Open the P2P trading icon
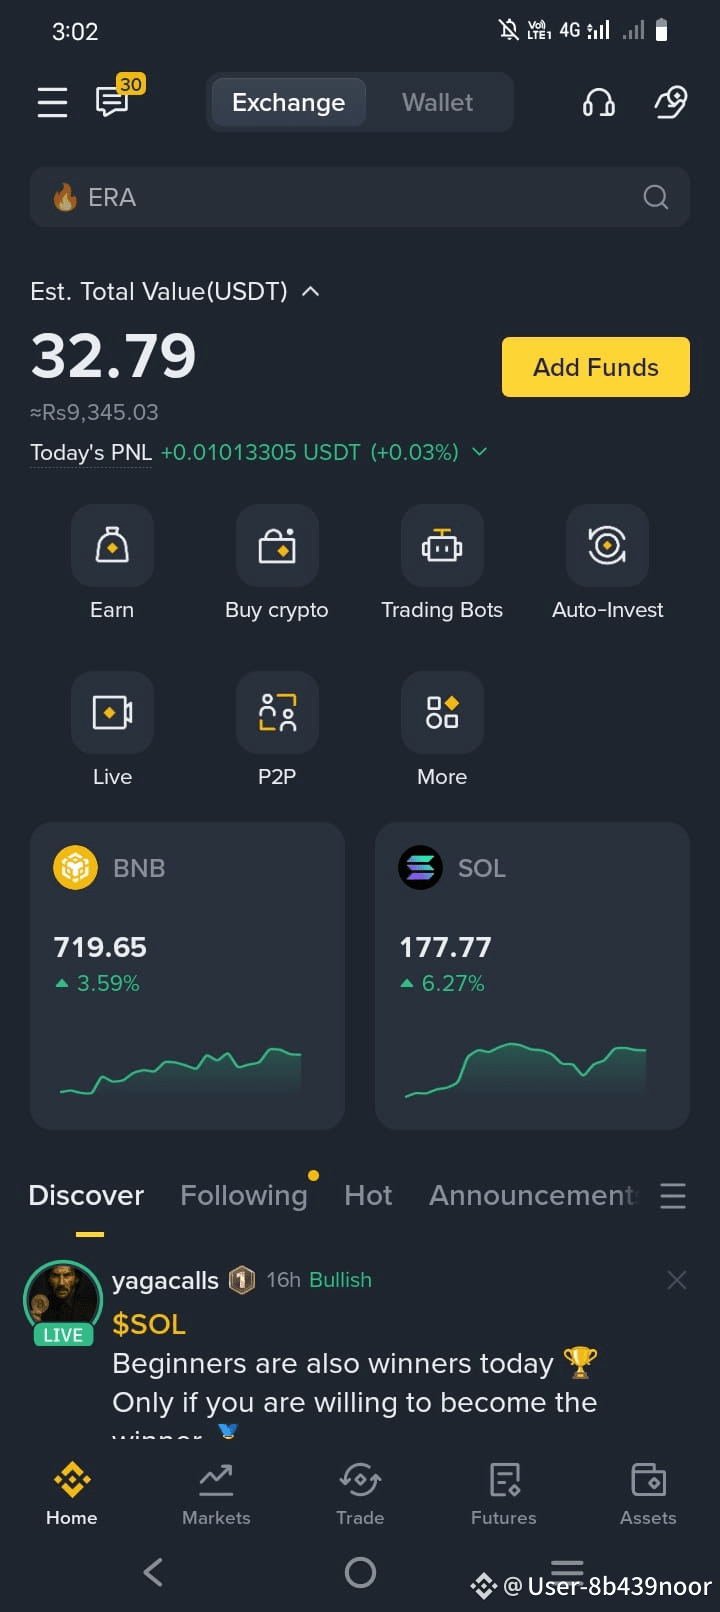Viewport: 720px width, 1612px height. [x=277, y=712]
